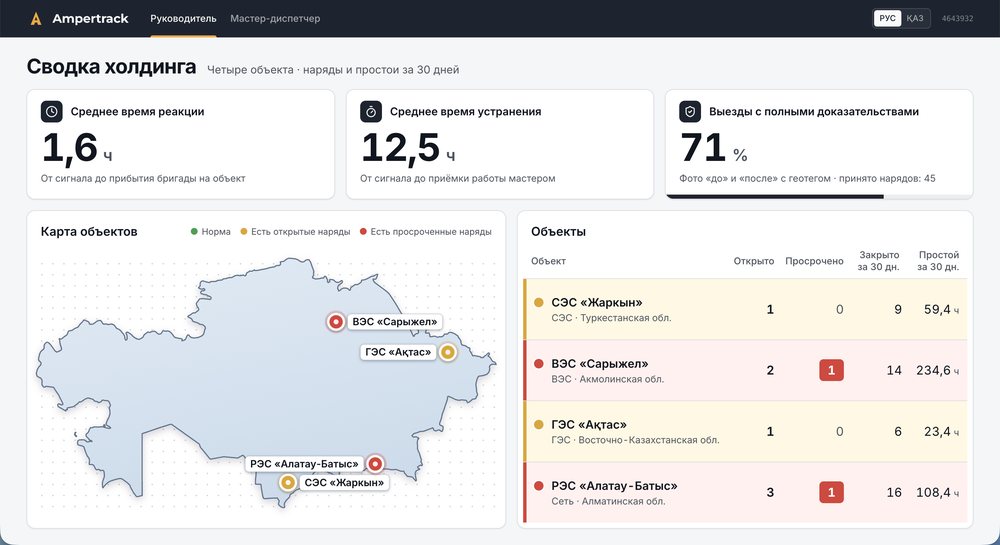Click the red map pin for ВЭС «Сарыжел»
This screenshot has height=545, width=1000.
coord(335,322)
